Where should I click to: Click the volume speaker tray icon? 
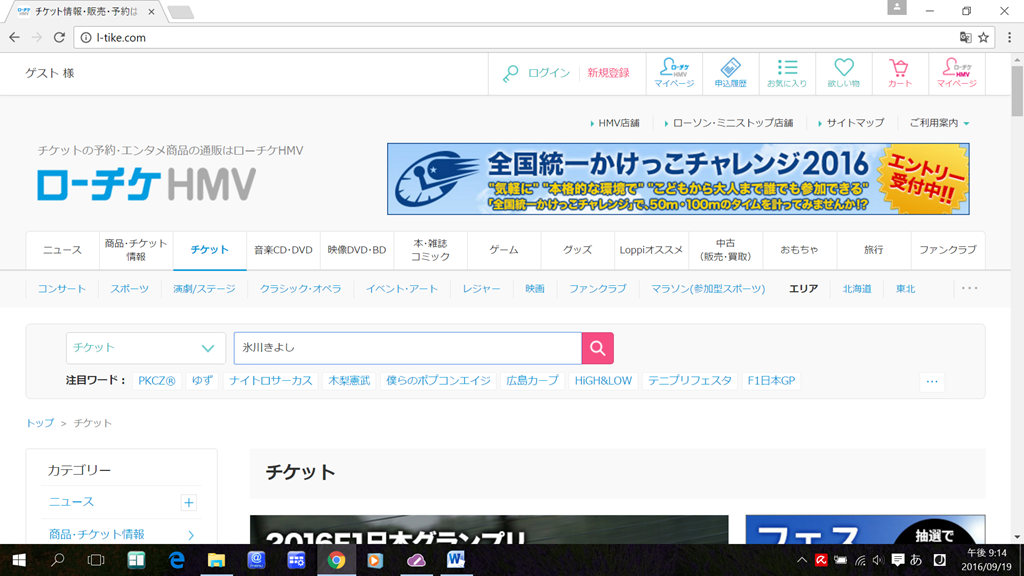(x=878, y=560)
